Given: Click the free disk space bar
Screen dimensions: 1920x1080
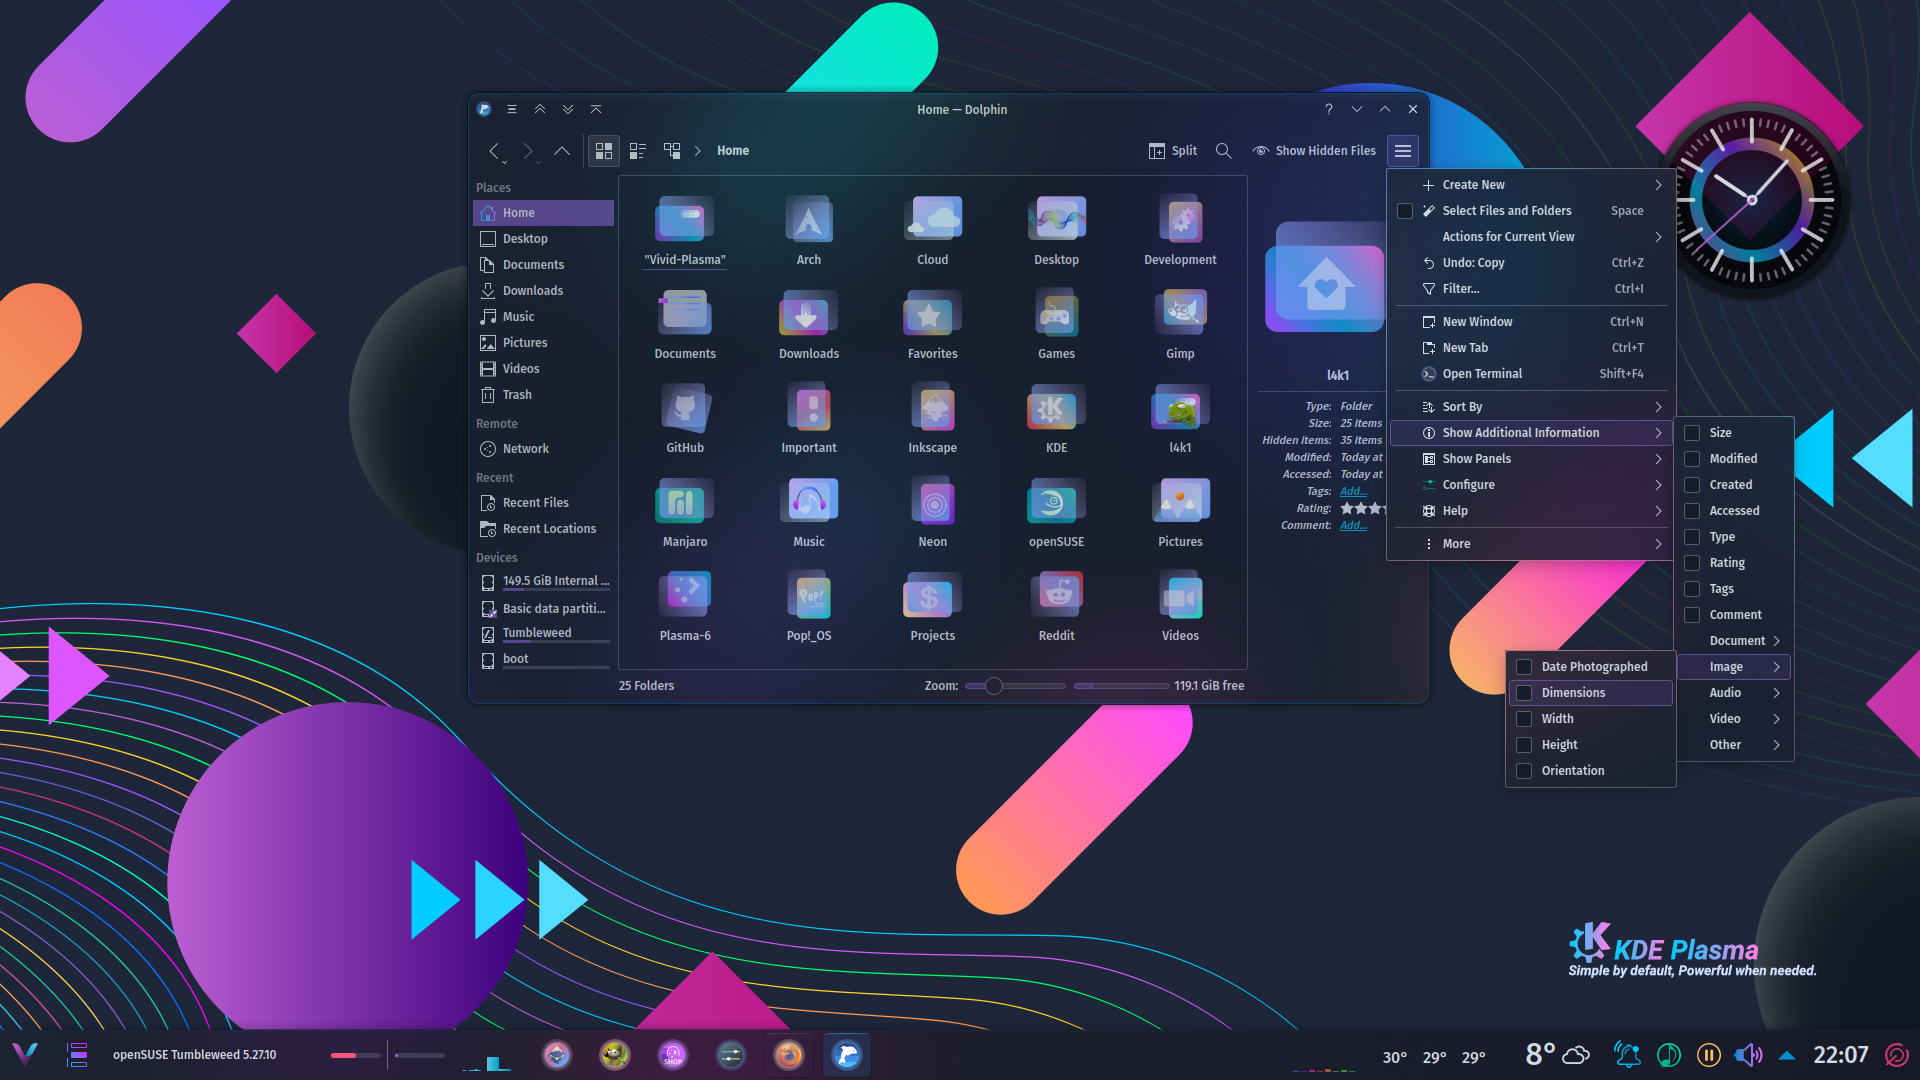Looking at the screenshot, I should (x=1121, y=686).
